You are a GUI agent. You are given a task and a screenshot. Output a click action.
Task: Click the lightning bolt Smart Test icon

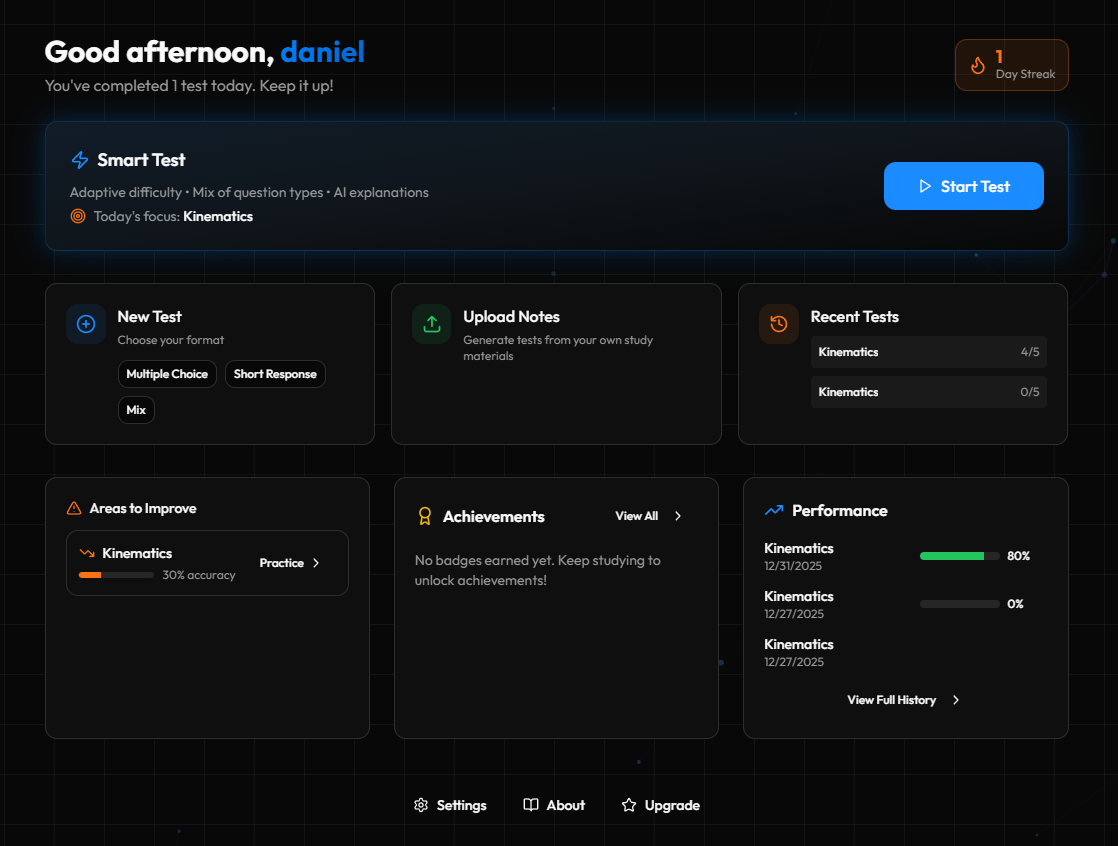80,160
